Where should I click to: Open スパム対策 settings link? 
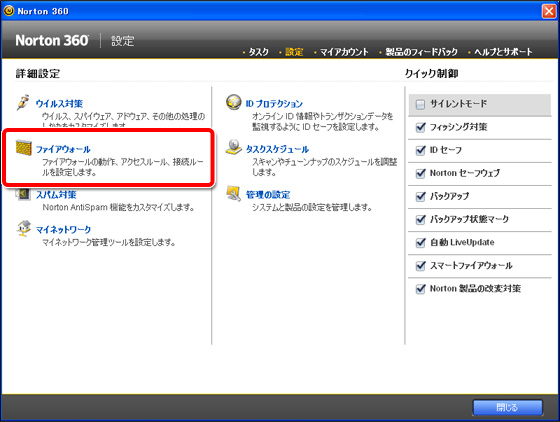(56, 195)
